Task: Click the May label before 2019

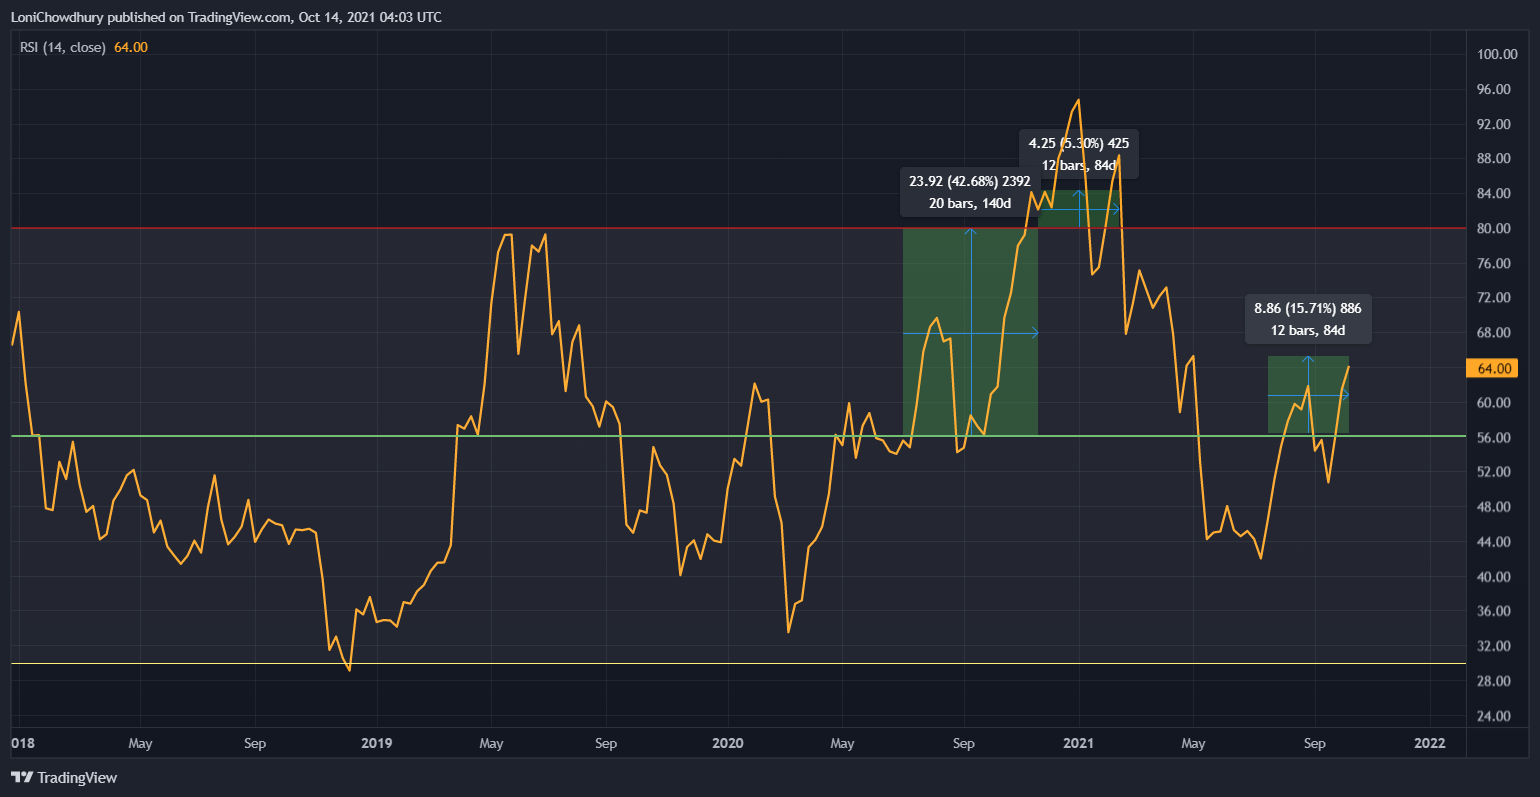Action: (140, 743)
